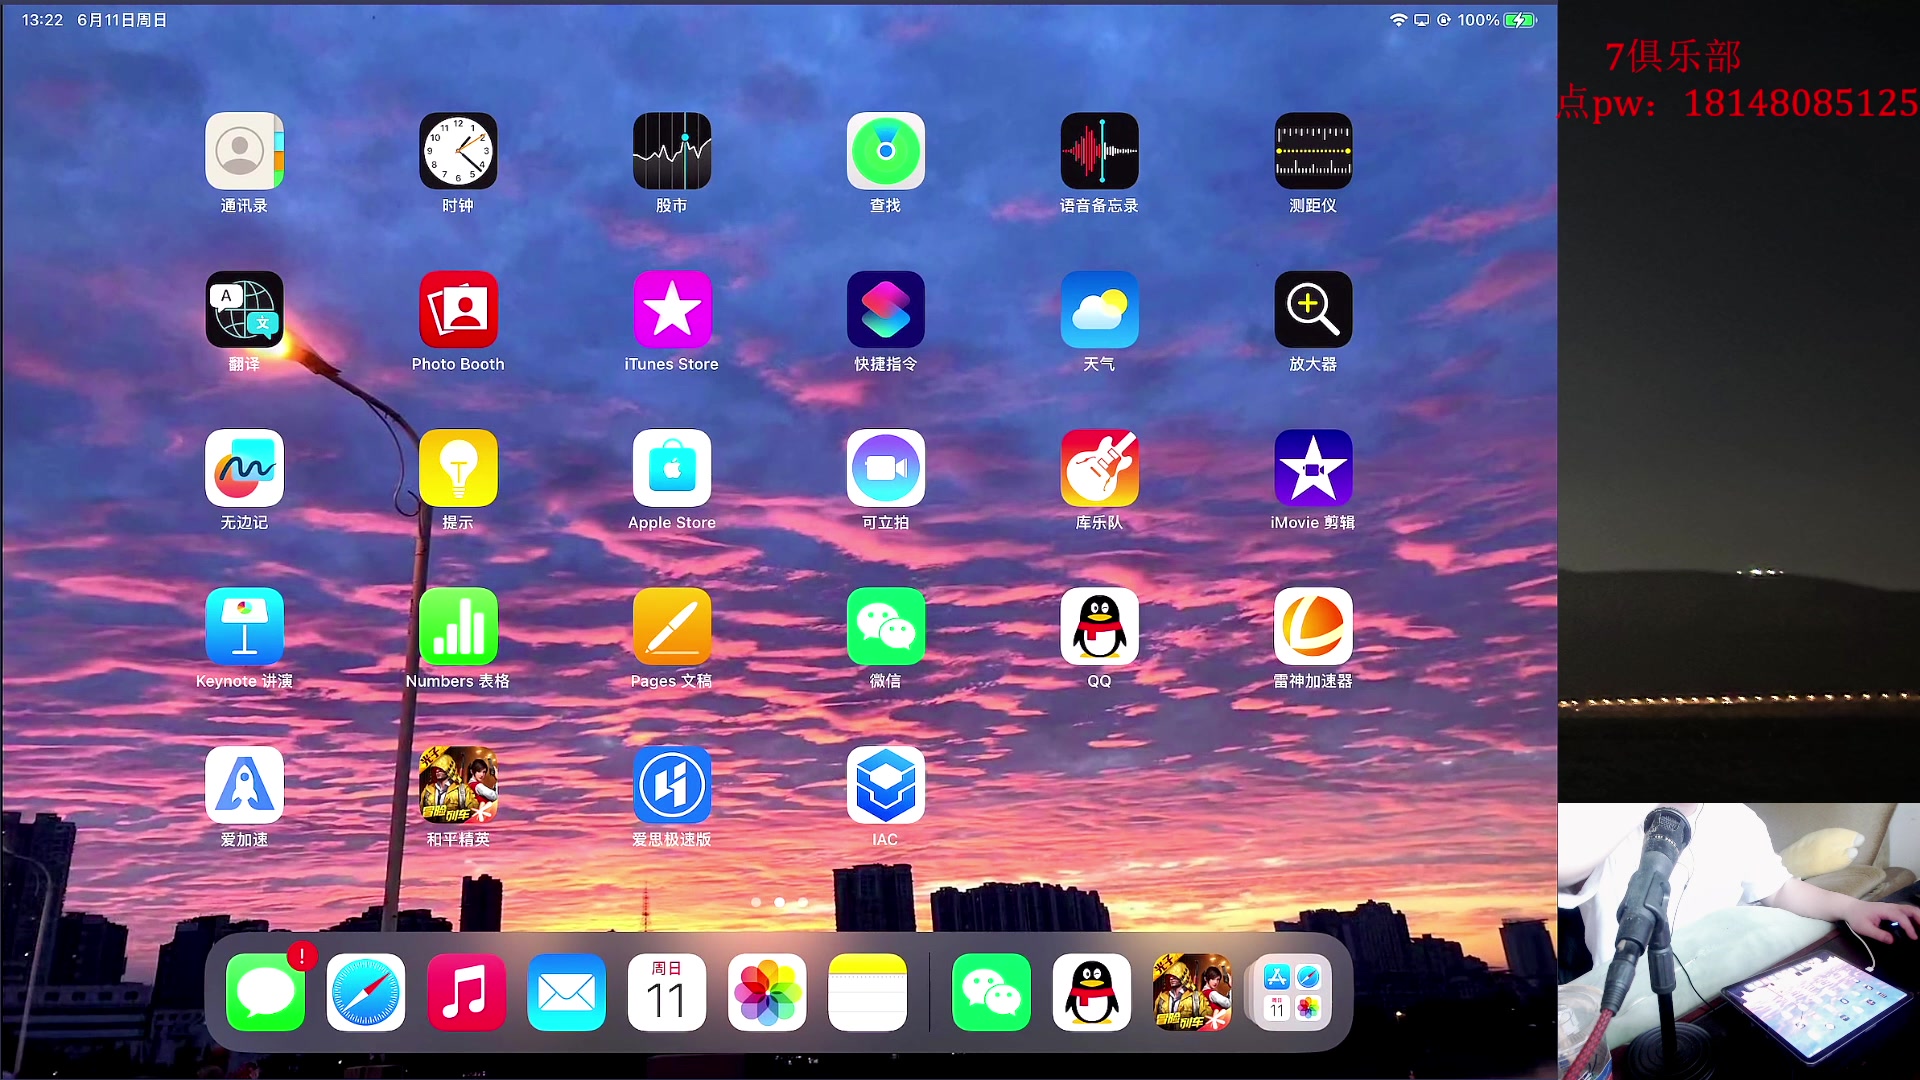Screen dimensions: 1920x1080
Task: Open the Photo Booth app
Action: coord(458,310)
